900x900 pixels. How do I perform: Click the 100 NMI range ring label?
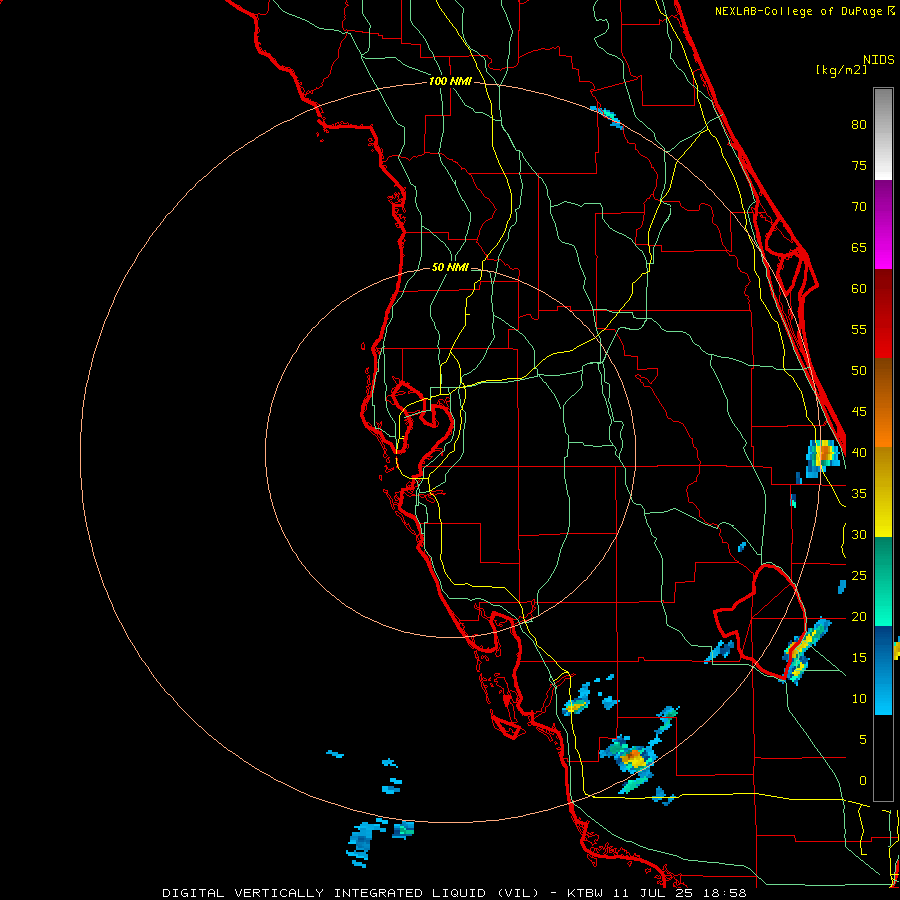click(450, 82)
